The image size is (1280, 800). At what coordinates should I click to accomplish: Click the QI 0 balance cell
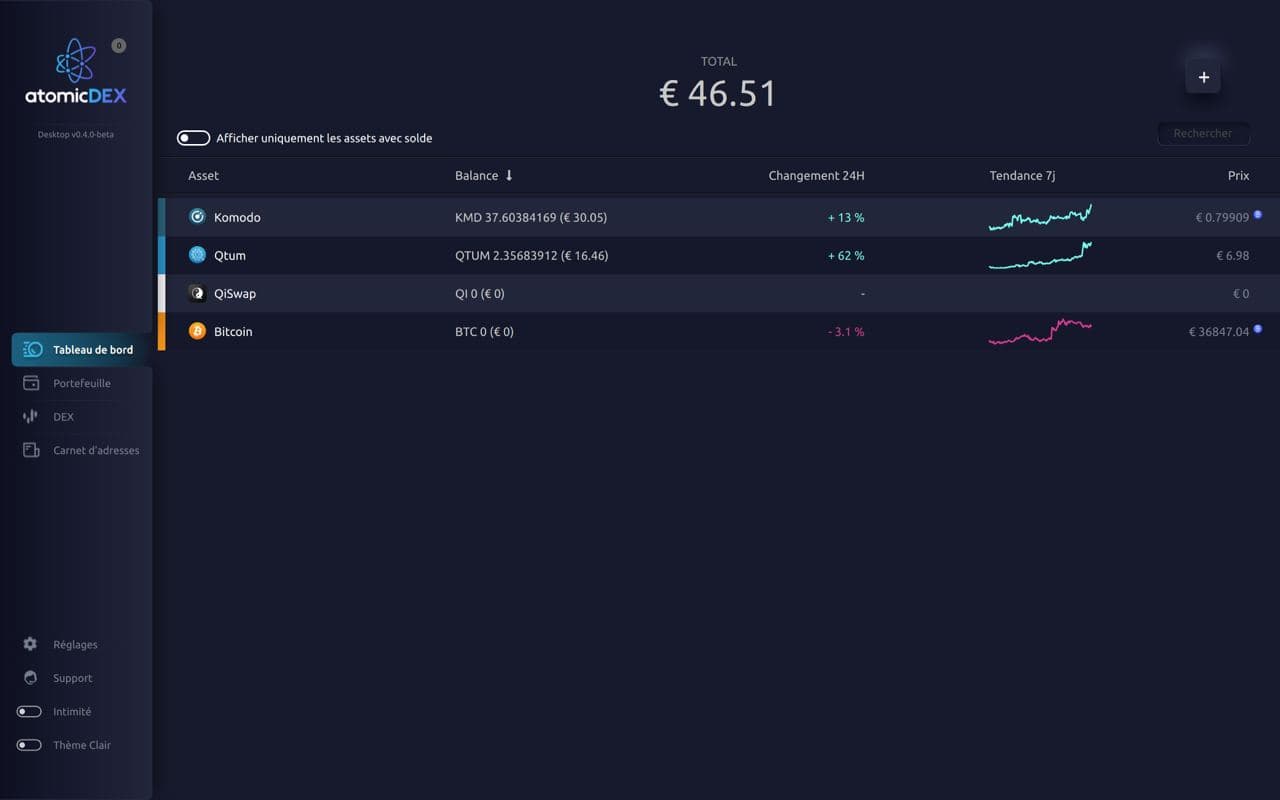[480, 293]
